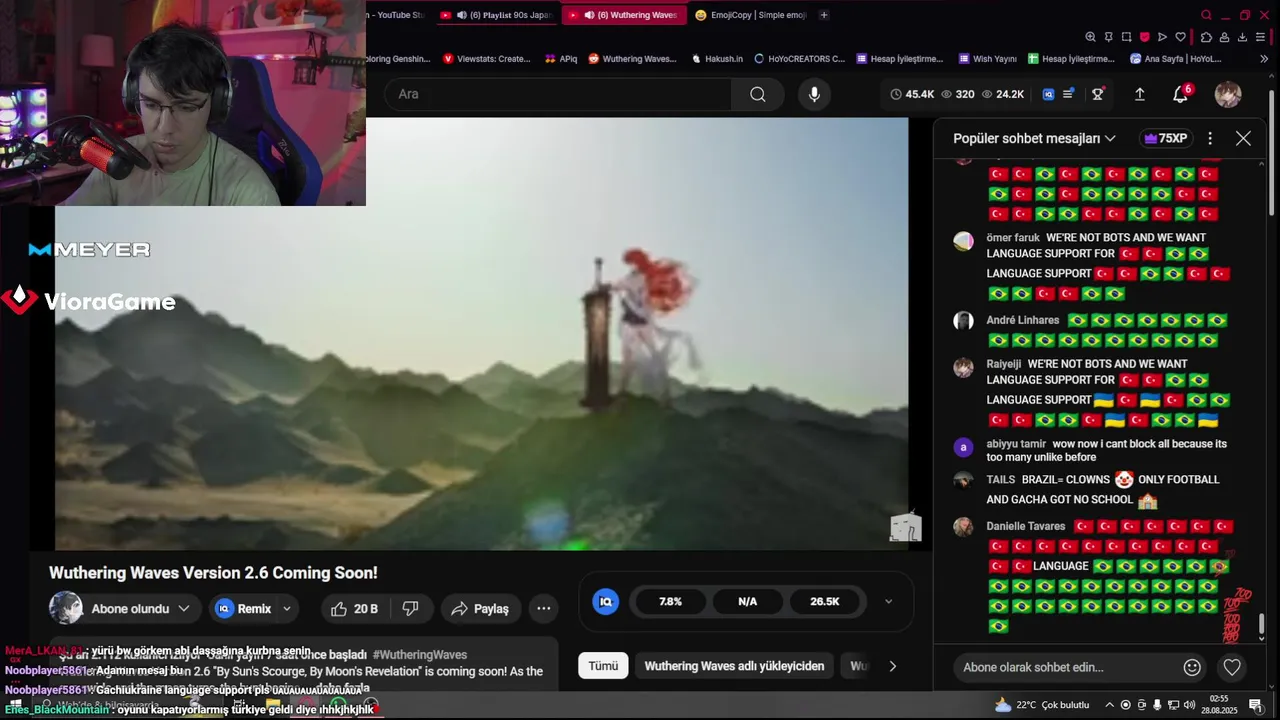
Task: Open the extensions puzzle icon
Action: (x=1206, y=37)
